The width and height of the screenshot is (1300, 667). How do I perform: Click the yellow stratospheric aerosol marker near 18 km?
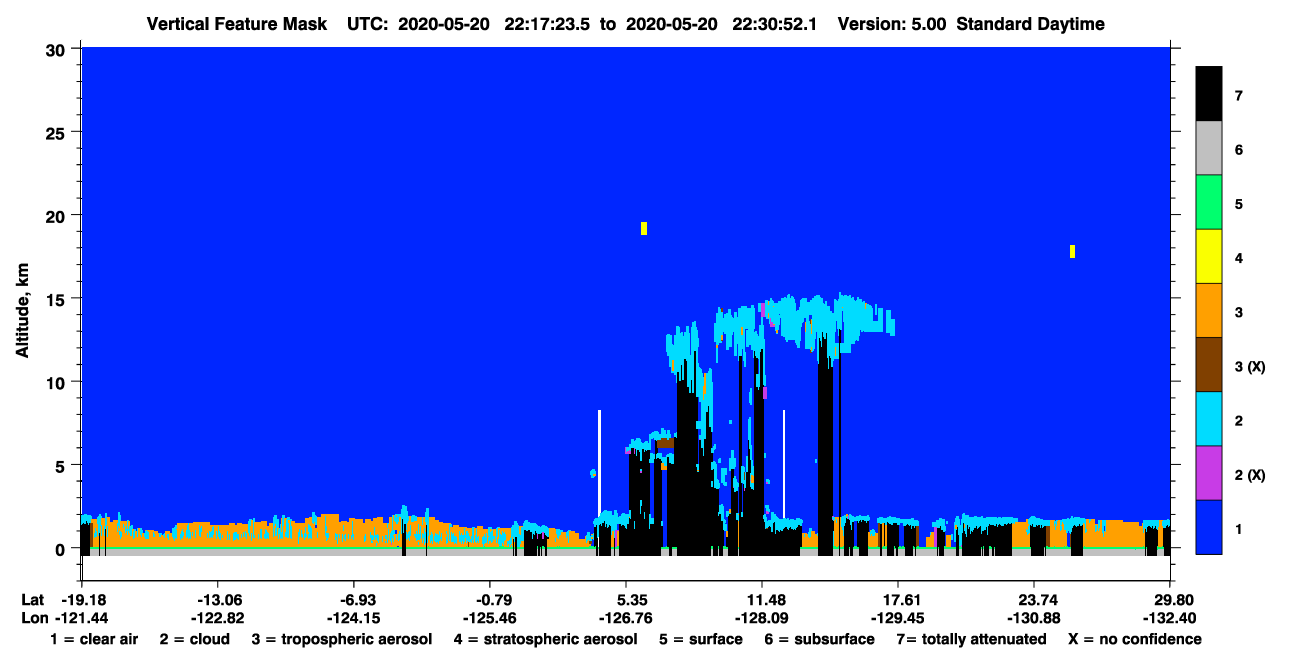pos(1072,251)
